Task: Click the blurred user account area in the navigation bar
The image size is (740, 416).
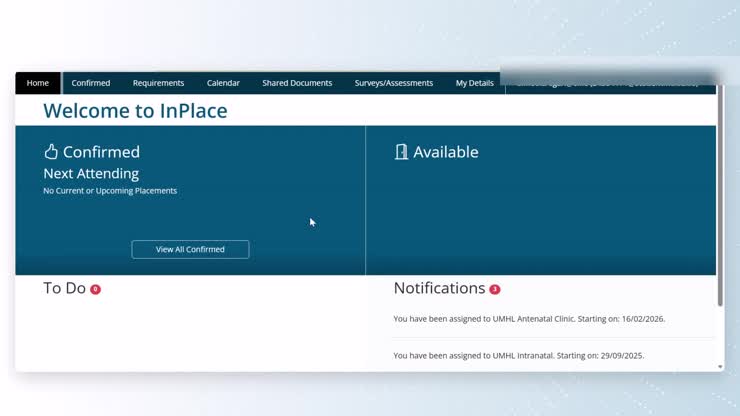Action: (x=609, y=84)
